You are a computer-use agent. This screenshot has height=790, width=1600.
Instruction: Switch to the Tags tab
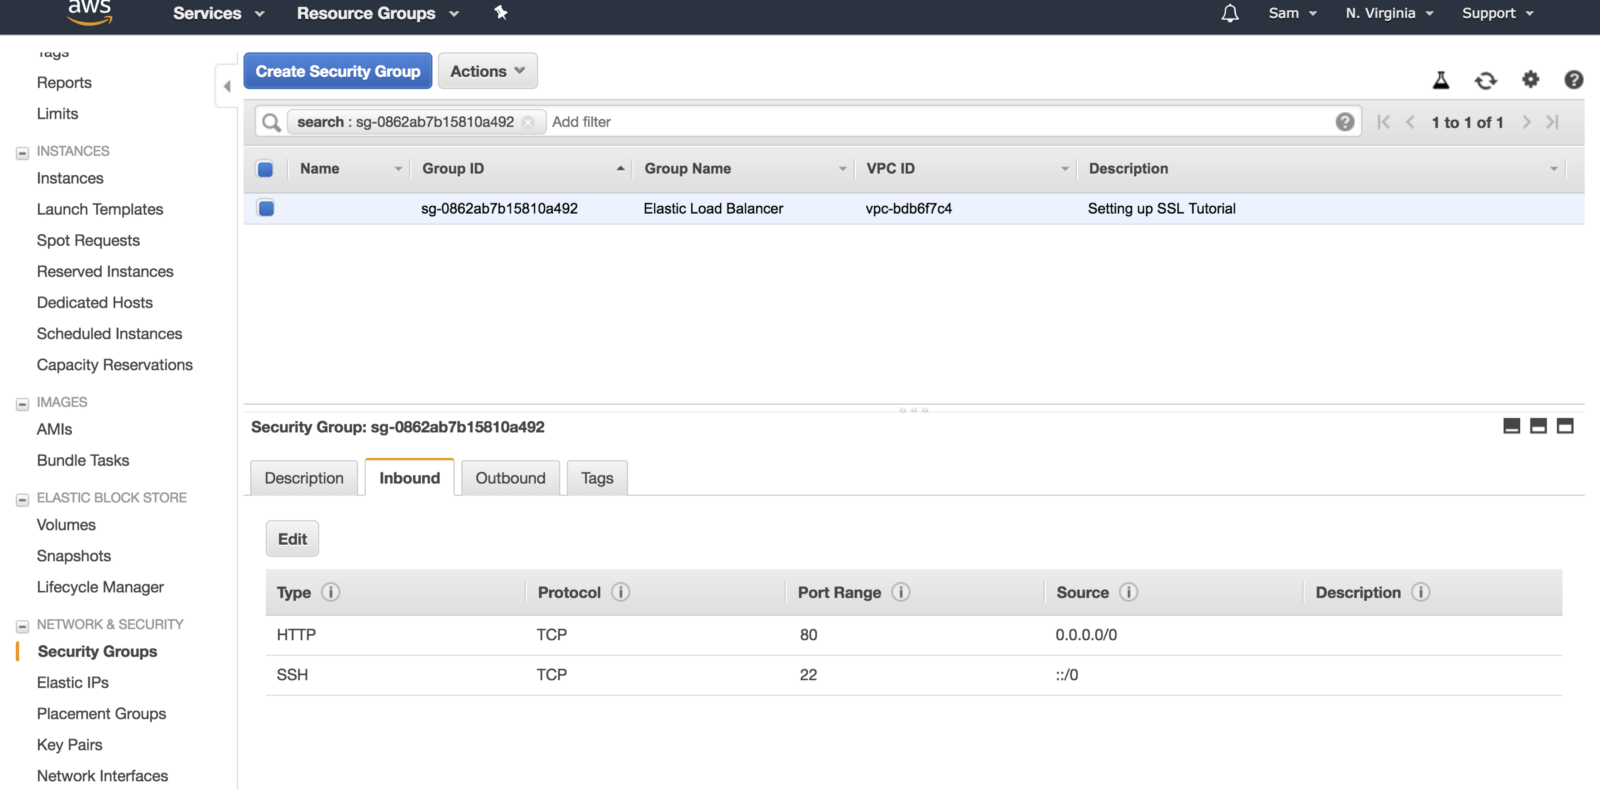point(597,478)
